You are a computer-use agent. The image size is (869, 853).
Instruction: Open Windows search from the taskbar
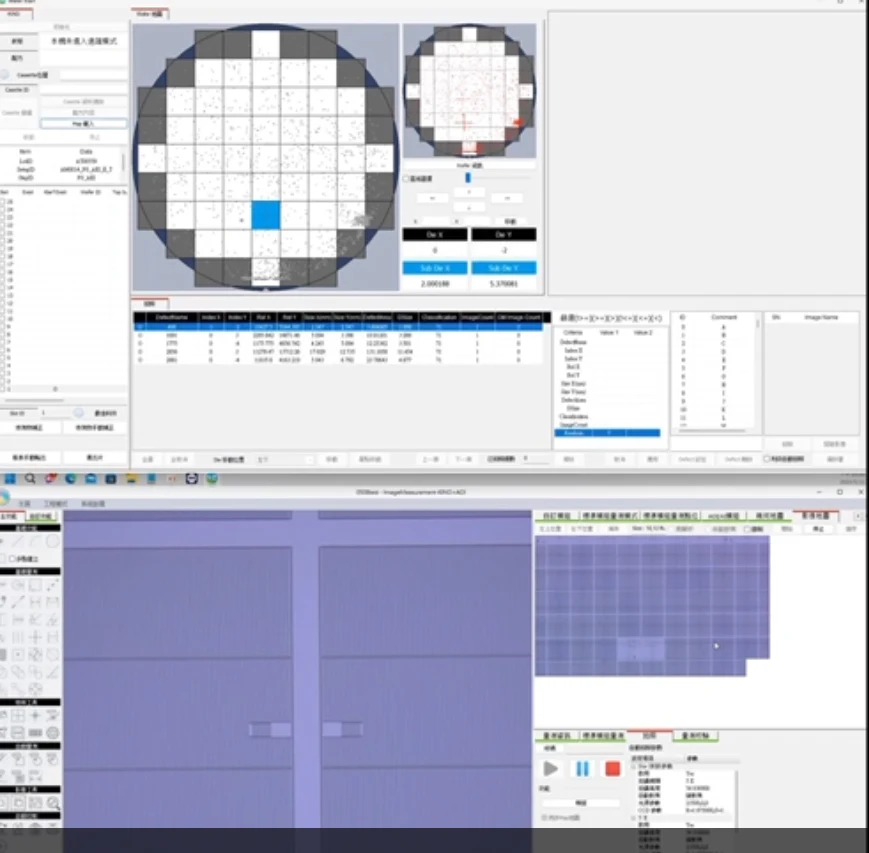30,479
